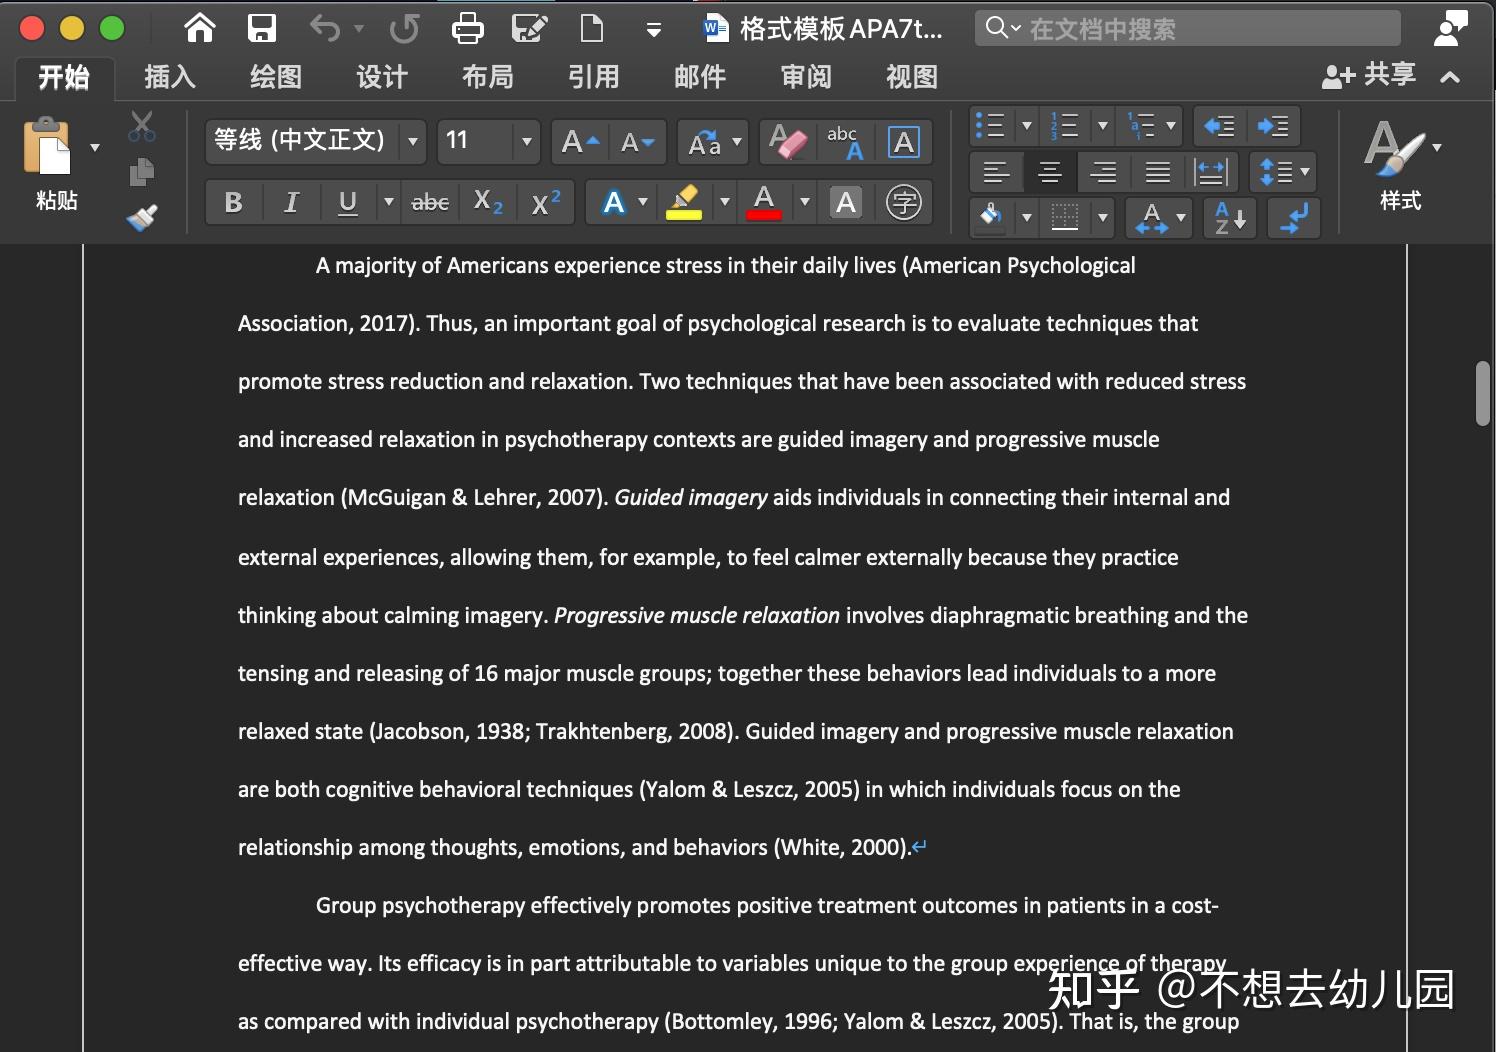Click the vertical scrollbar thumb
Screen dimensions: 1496x1052
pos(1482,393)
